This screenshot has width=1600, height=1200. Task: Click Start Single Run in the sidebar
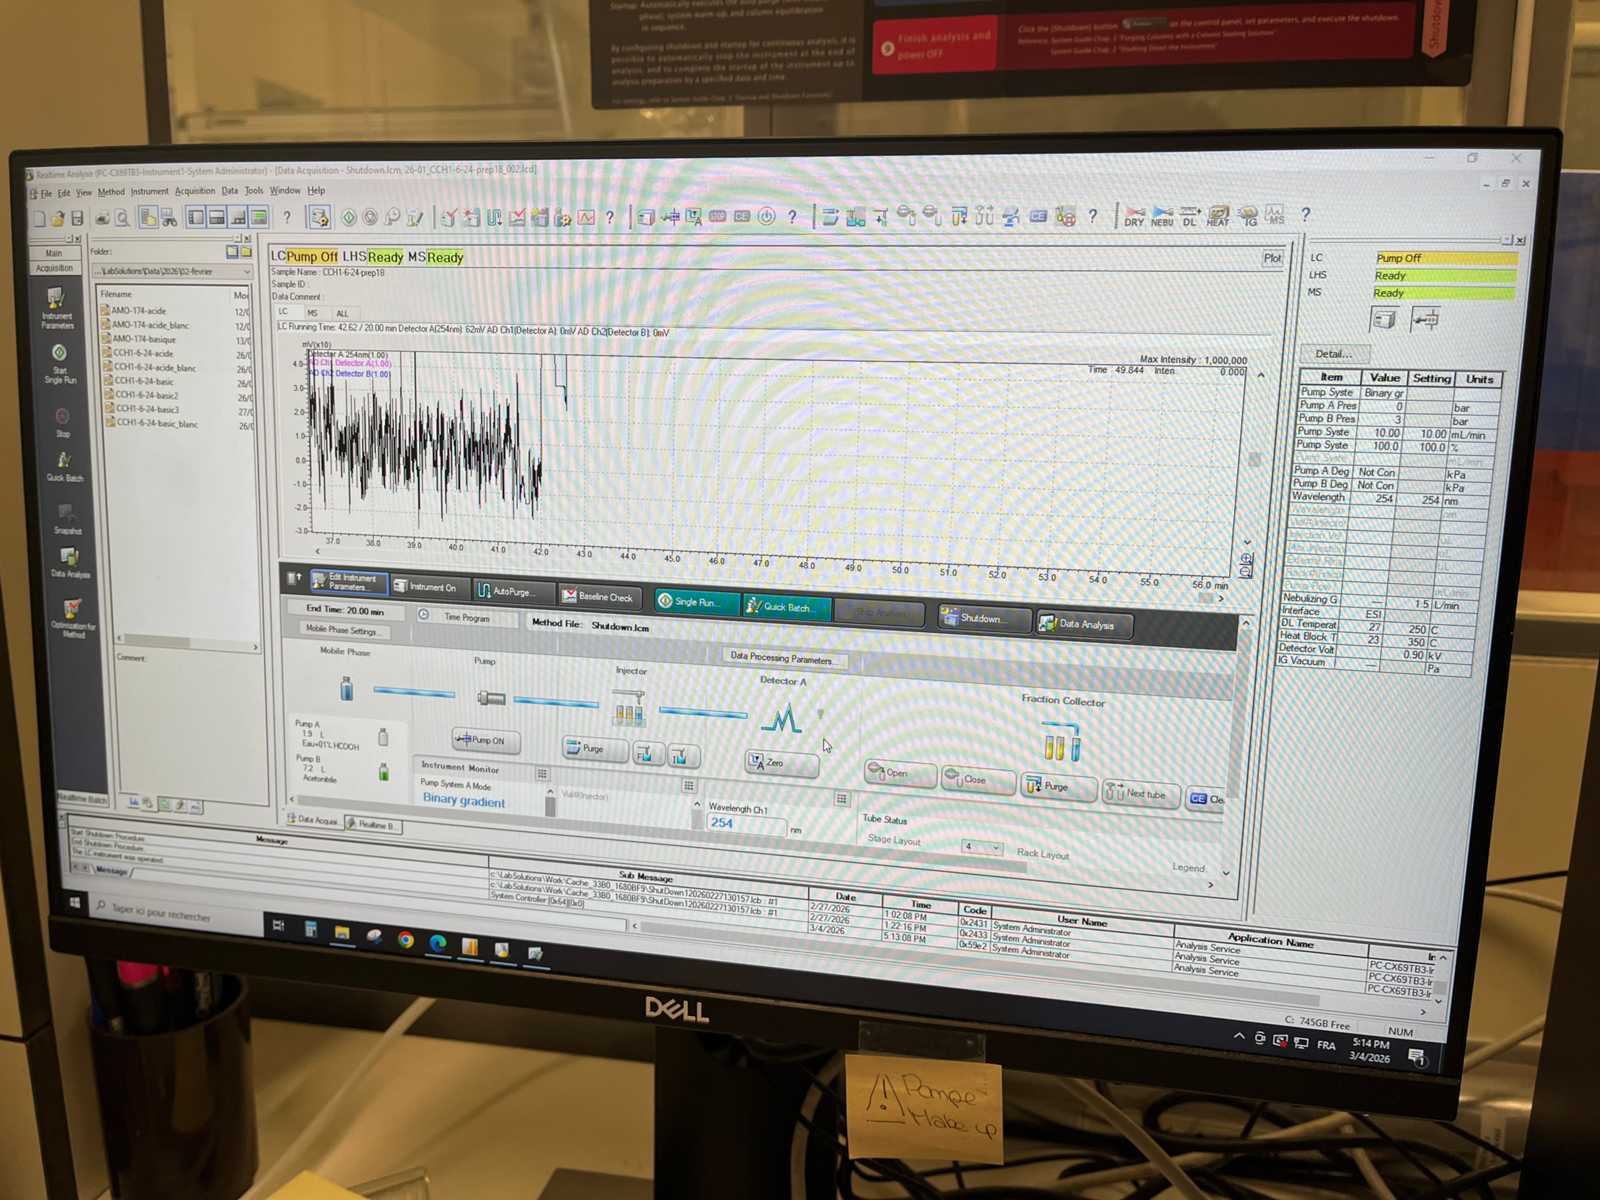pos(59,362)
